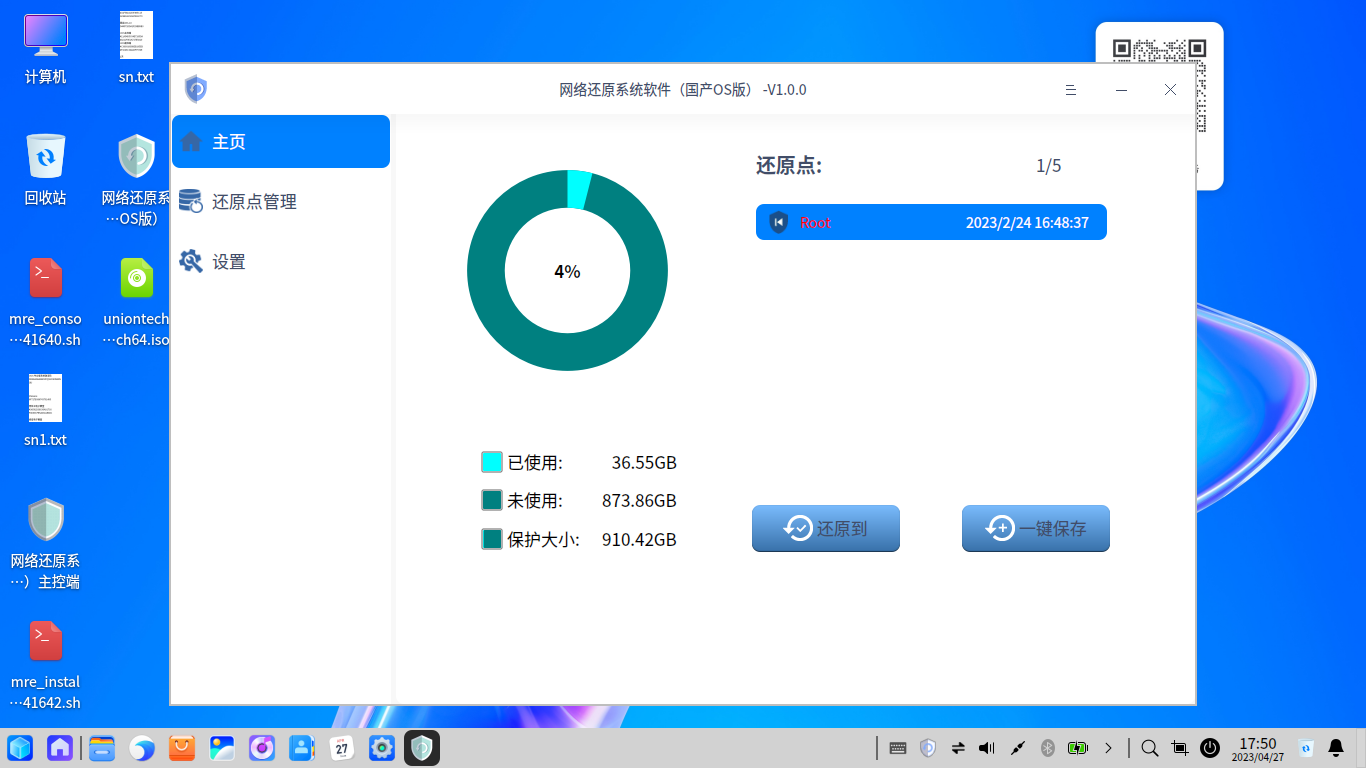Open 还原点管理 via its database icon
Screen dimensions: 1366x768
(x=191, y=201)
